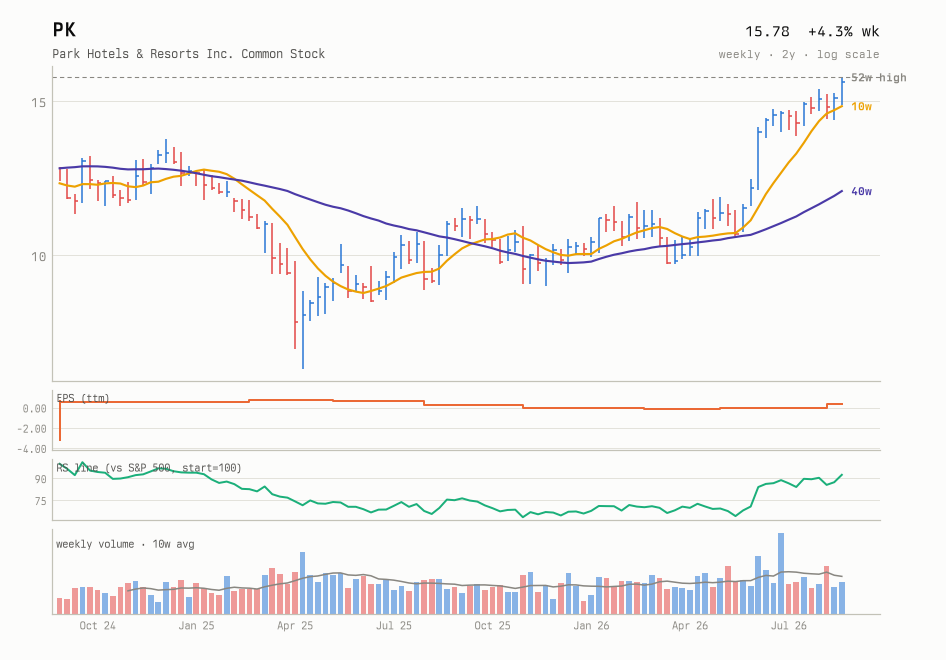Click the 'Oct 24' date axis label
This screenshot has width=946, height=660.
(97, 626)
